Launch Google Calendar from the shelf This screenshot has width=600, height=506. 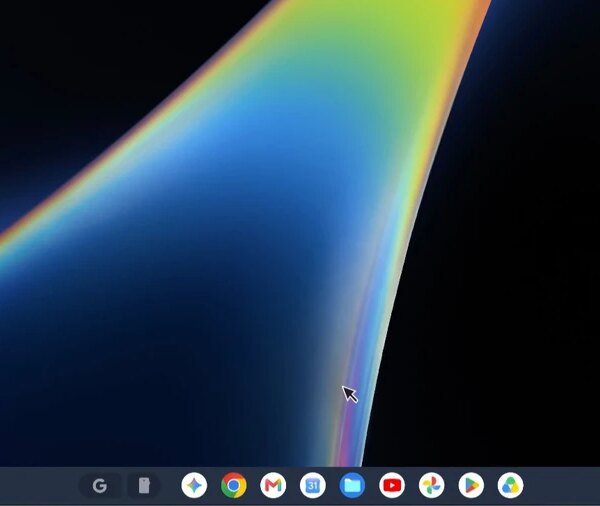(313, 485)
